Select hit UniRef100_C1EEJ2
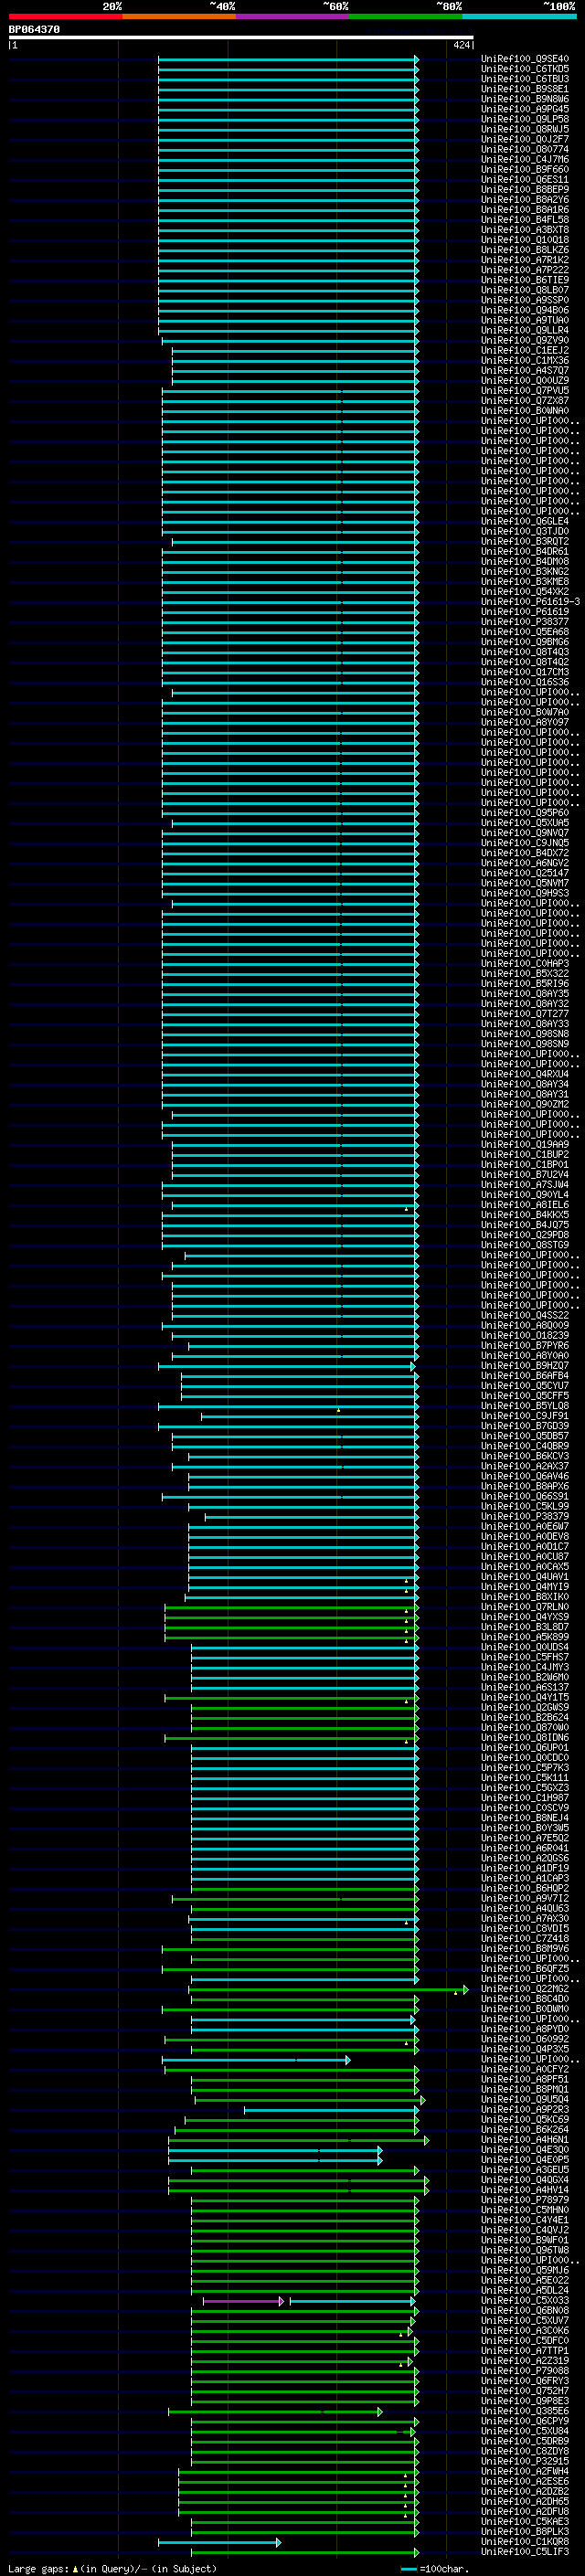The height and width of the screenshot is (2576, 585). click(x=525, y=350)
